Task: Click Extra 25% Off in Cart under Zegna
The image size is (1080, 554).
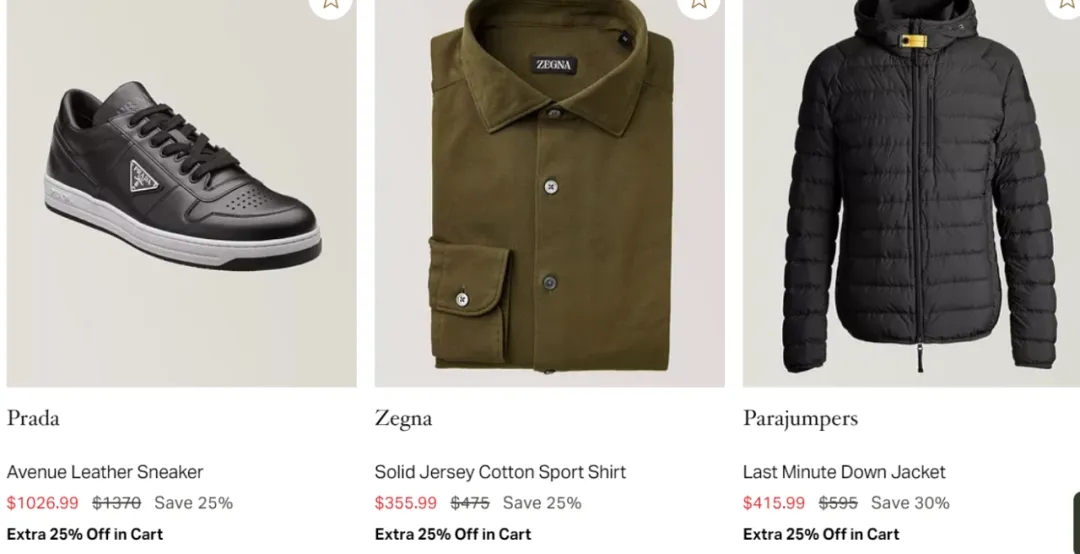Action: [453, 534]
